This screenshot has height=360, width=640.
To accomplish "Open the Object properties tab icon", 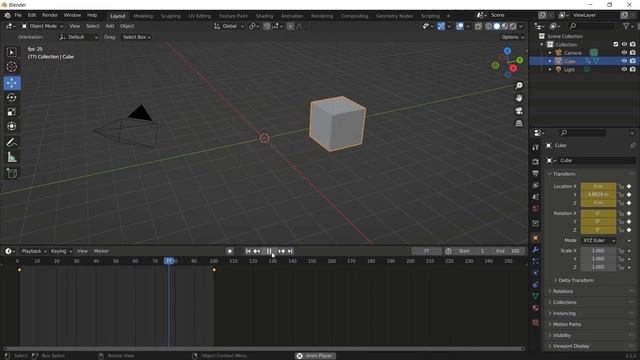I will [x=536, y=238].
